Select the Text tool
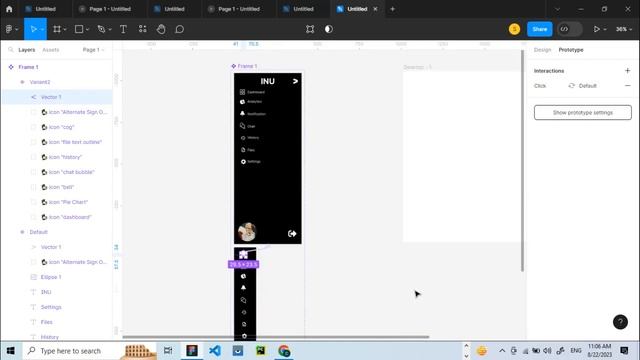Viewport: 640px width, 360px height. coord(123,29)
